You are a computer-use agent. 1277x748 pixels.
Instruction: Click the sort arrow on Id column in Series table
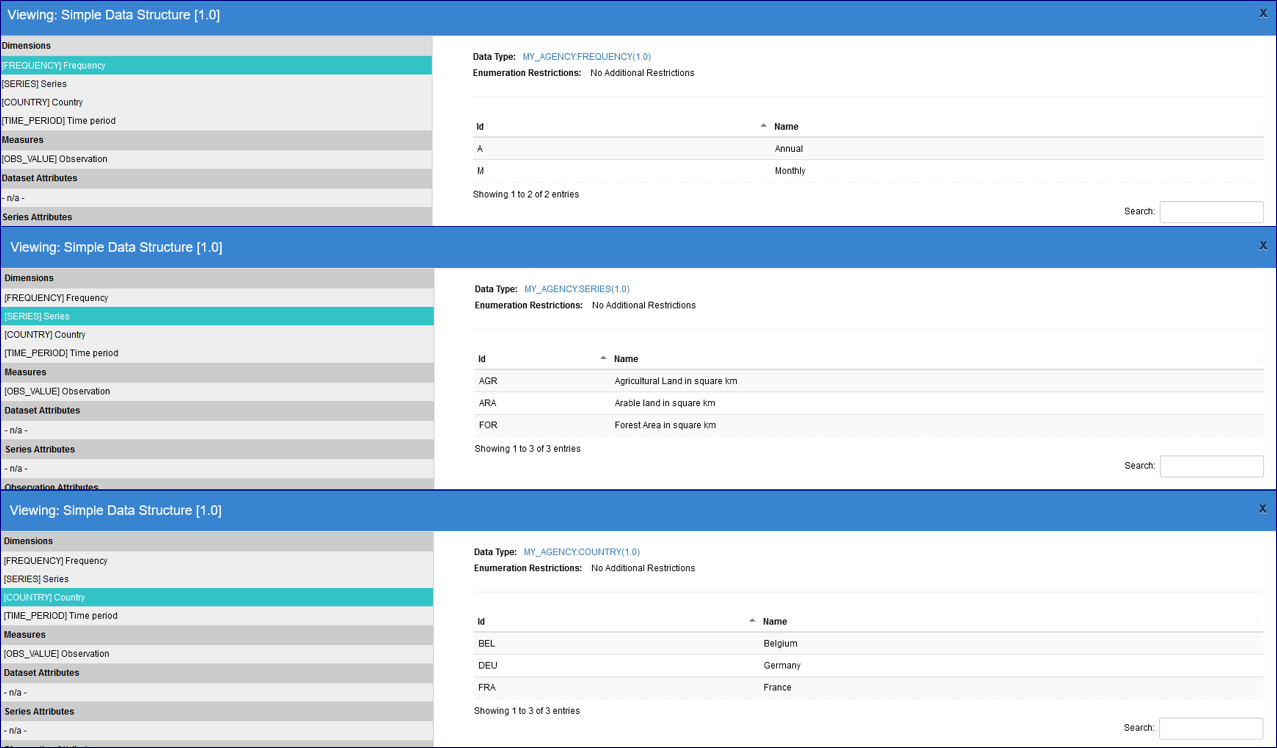coord(602,356)
